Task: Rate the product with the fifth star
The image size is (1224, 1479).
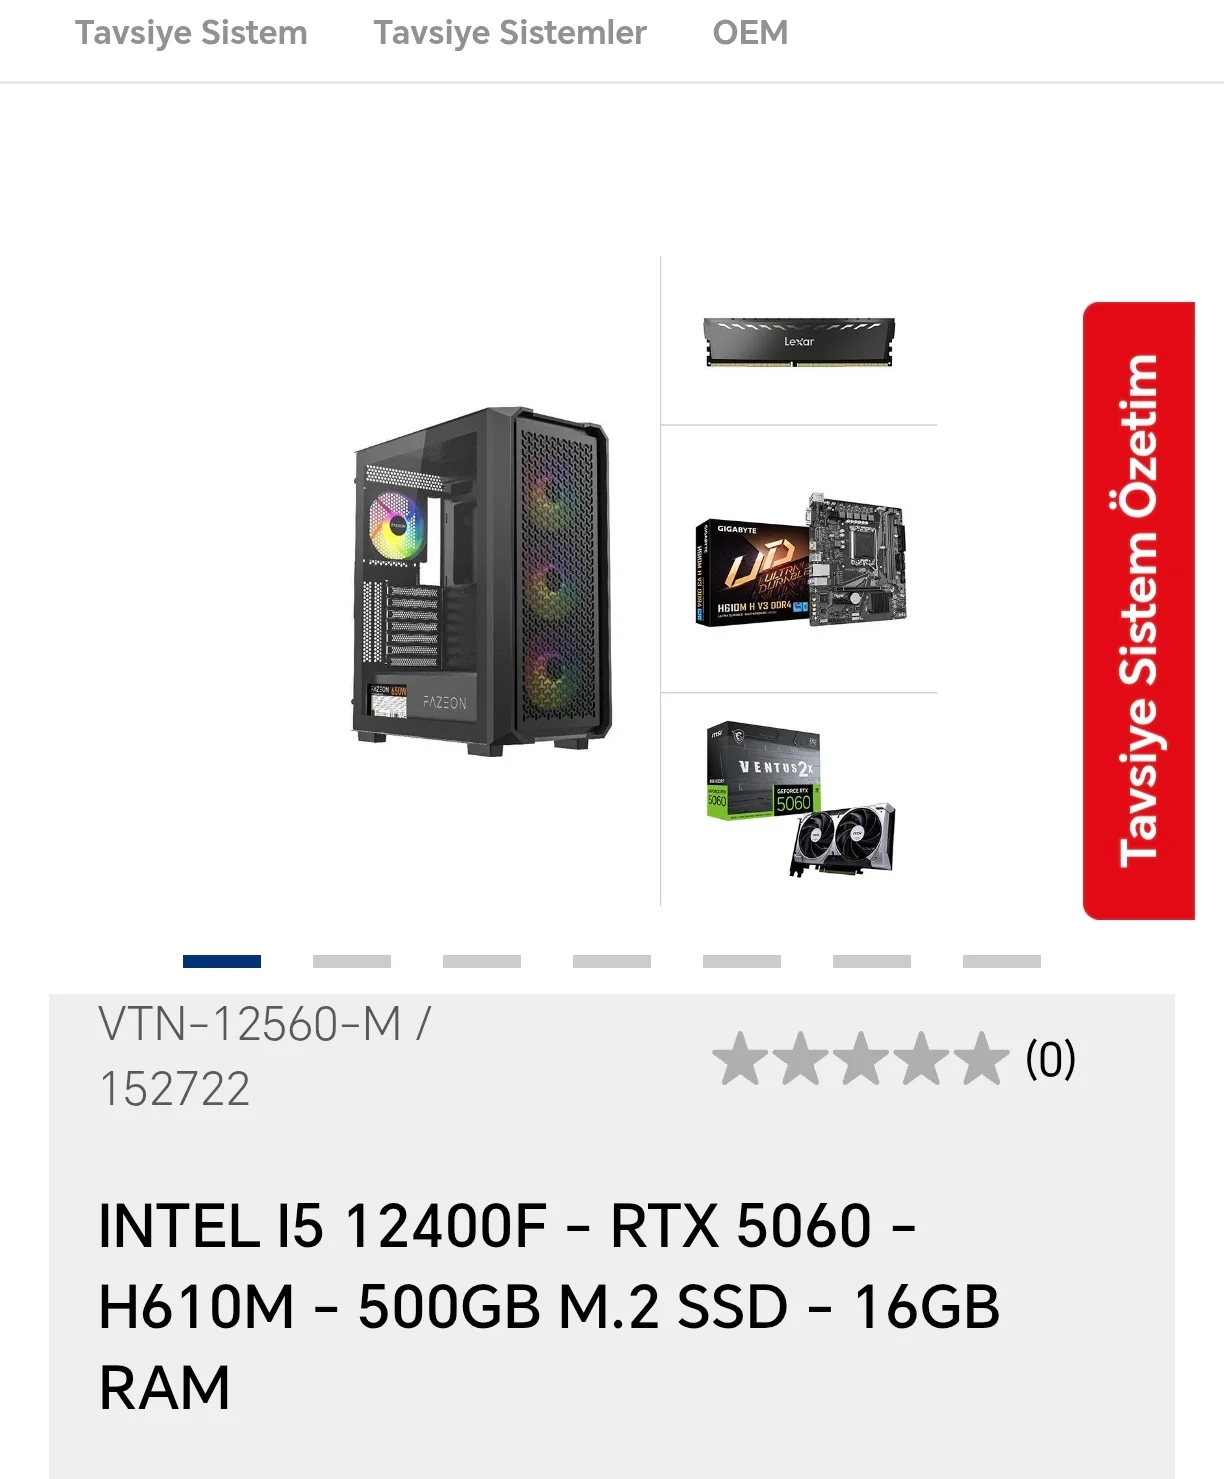Action: tap(981, 1059)
